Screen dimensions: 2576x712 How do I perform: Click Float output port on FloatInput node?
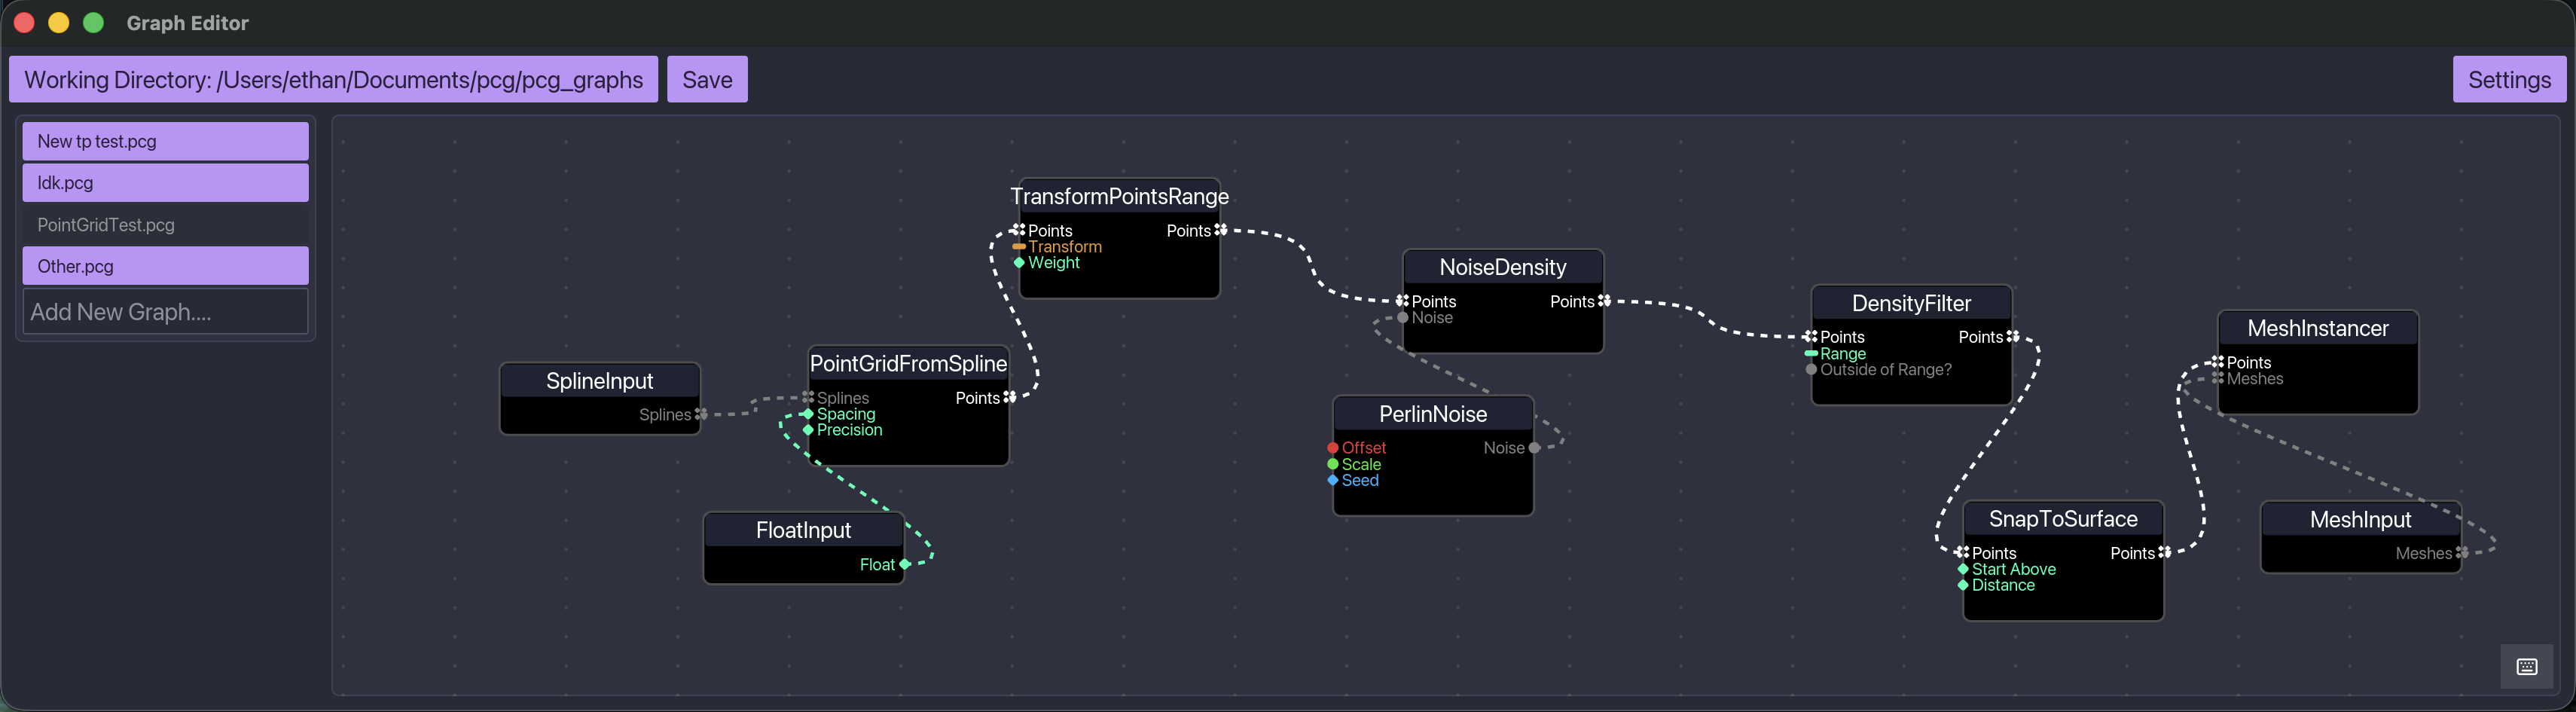pyautogui.click(x=905, y=565)
